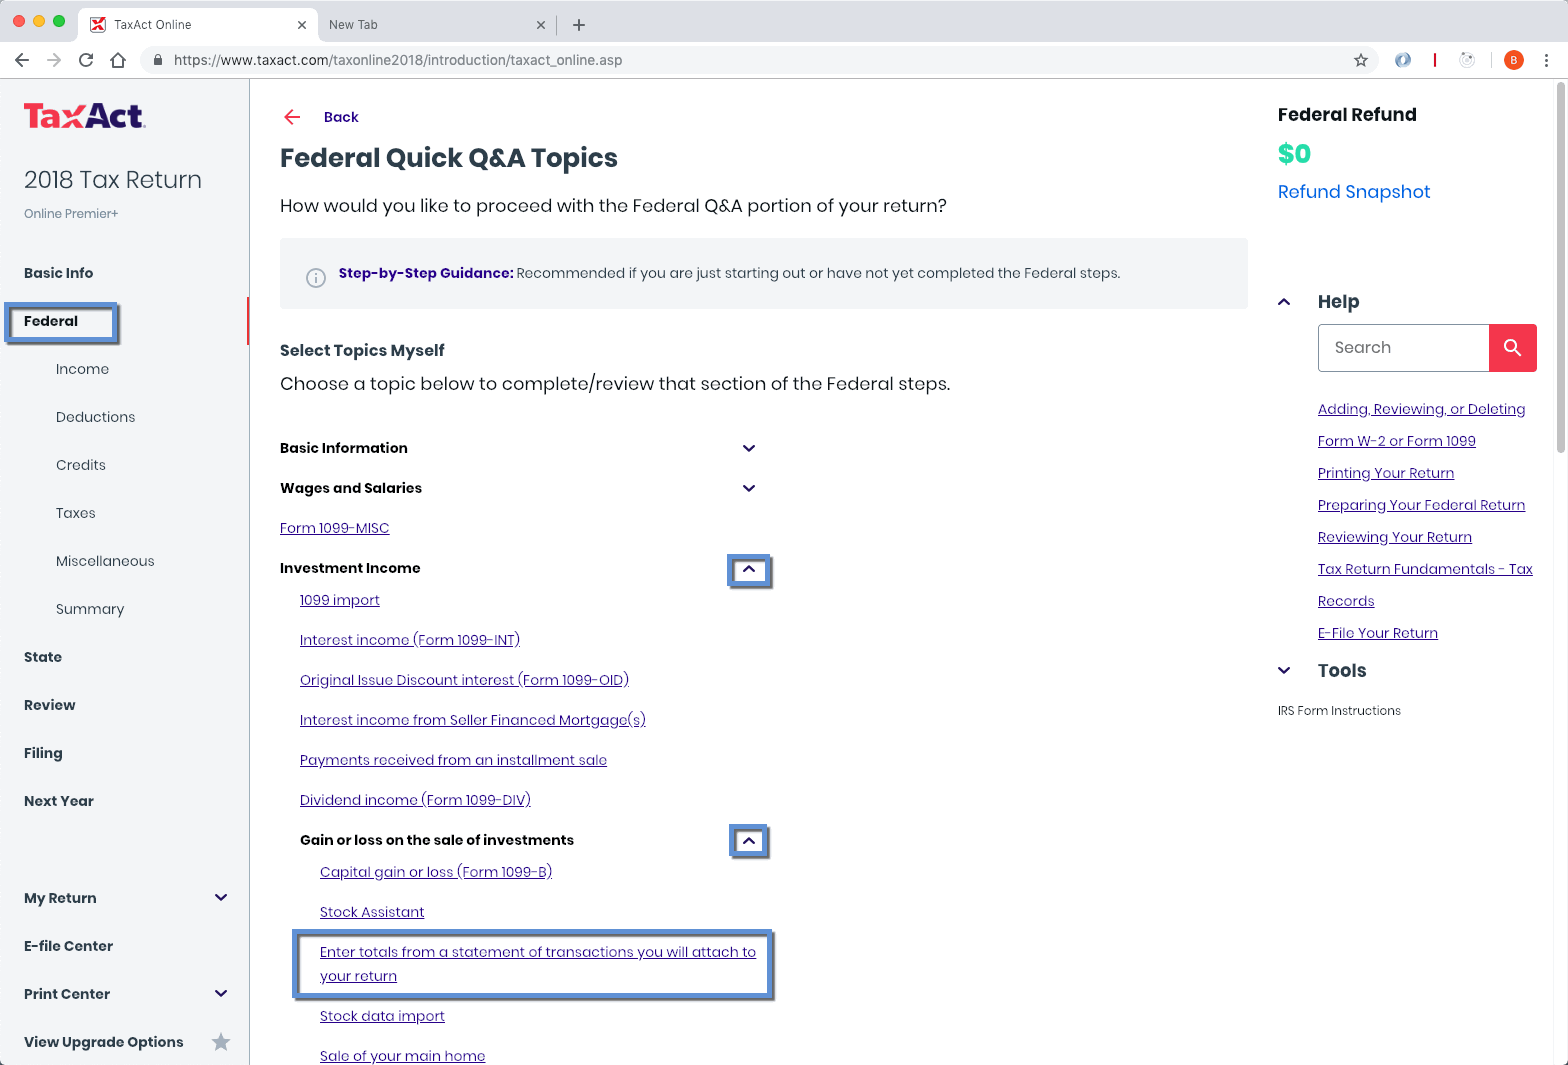Expand the Wages and Salaries topic
Viewport: 1568px width, 1065px height.
pyautogui.click(x=749, y=488)
